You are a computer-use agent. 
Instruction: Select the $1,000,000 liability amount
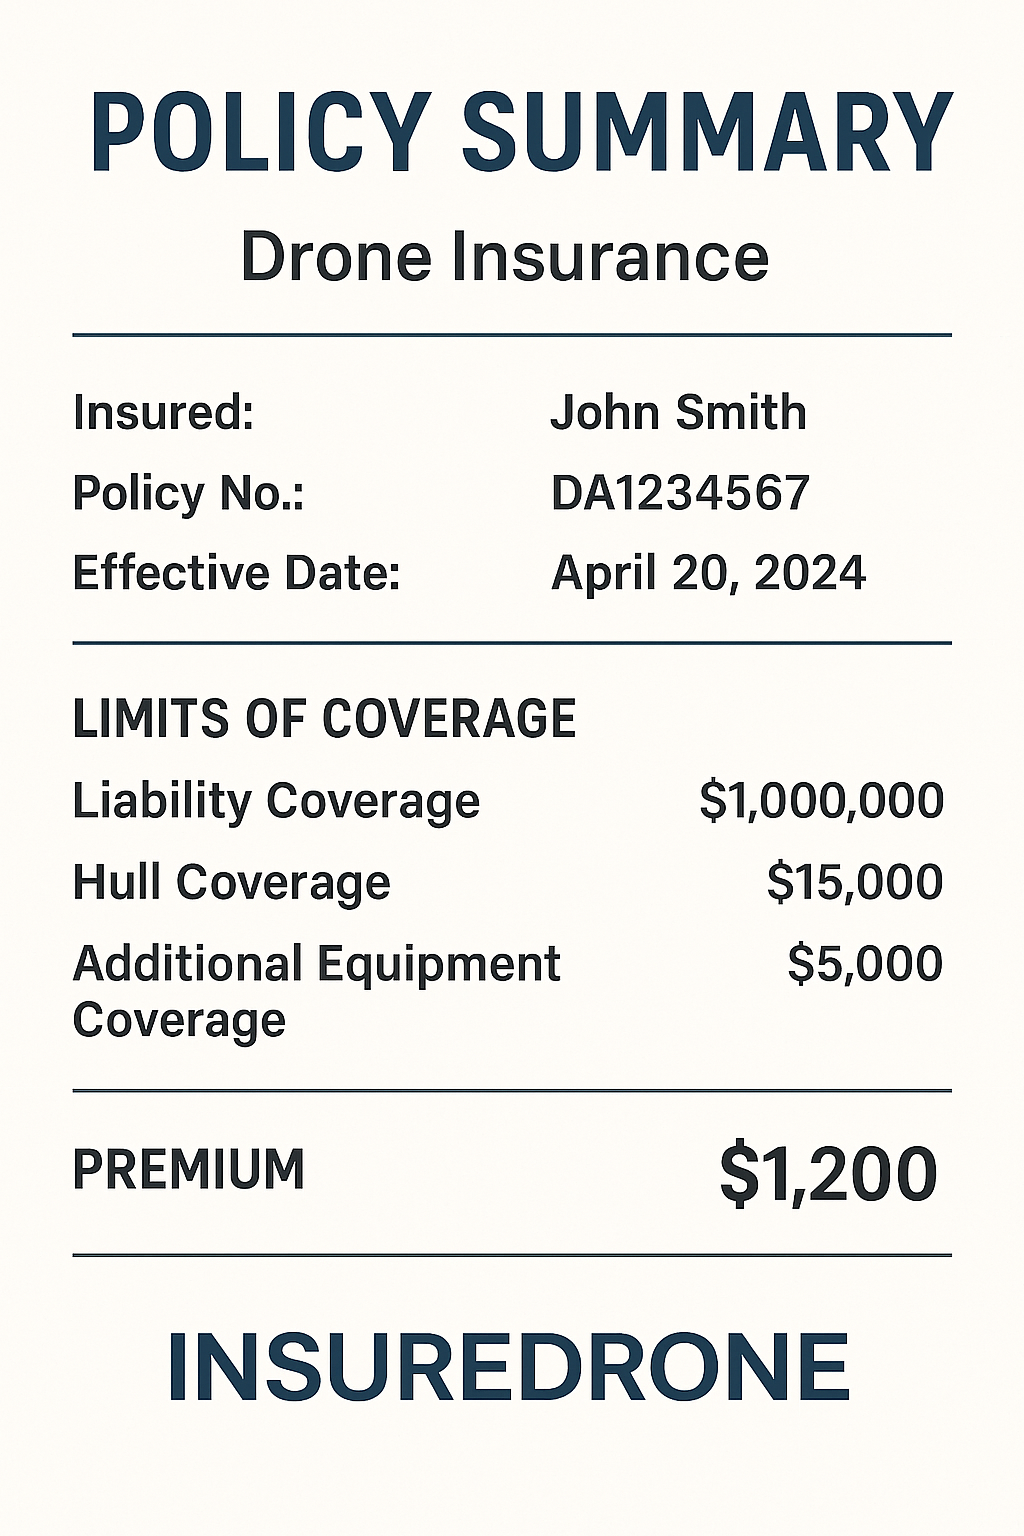pos(821,801)
